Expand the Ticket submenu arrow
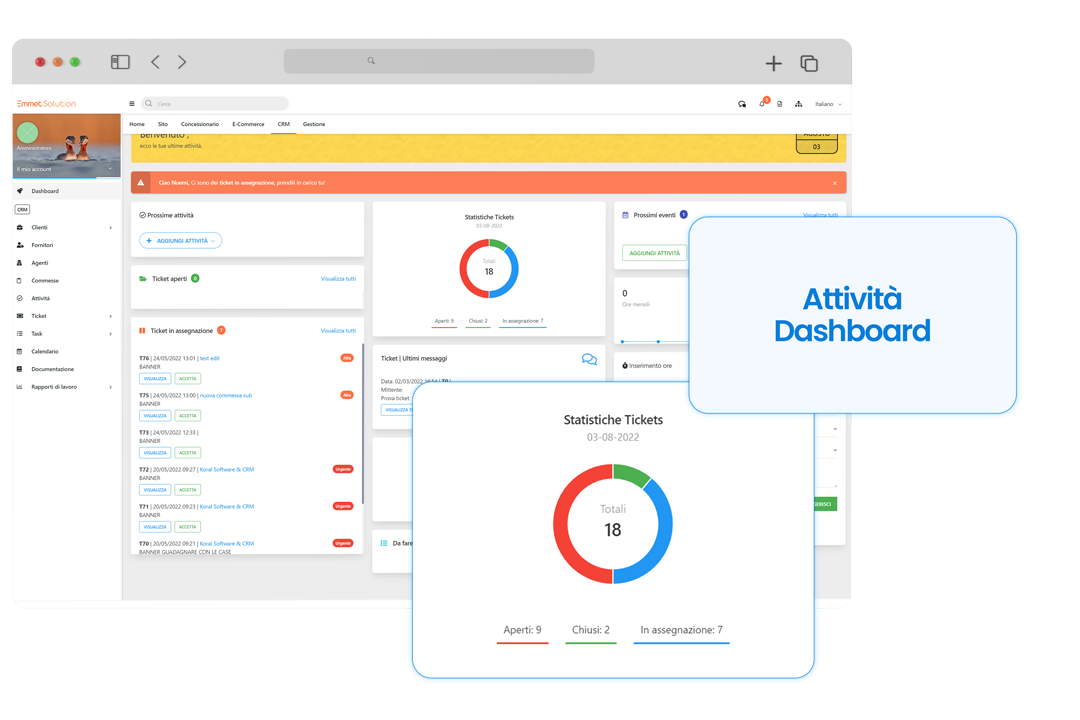Viewport: 1080px width, 720px height. 110,316
